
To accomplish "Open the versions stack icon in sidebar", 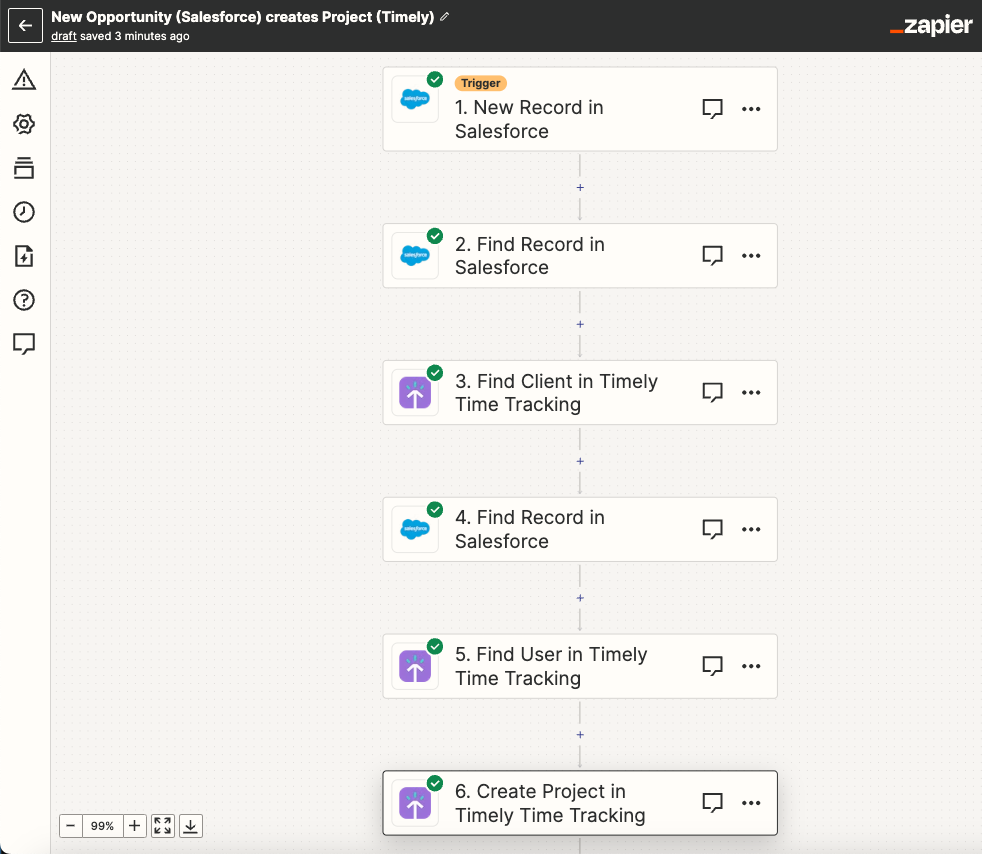I will 24,168.
